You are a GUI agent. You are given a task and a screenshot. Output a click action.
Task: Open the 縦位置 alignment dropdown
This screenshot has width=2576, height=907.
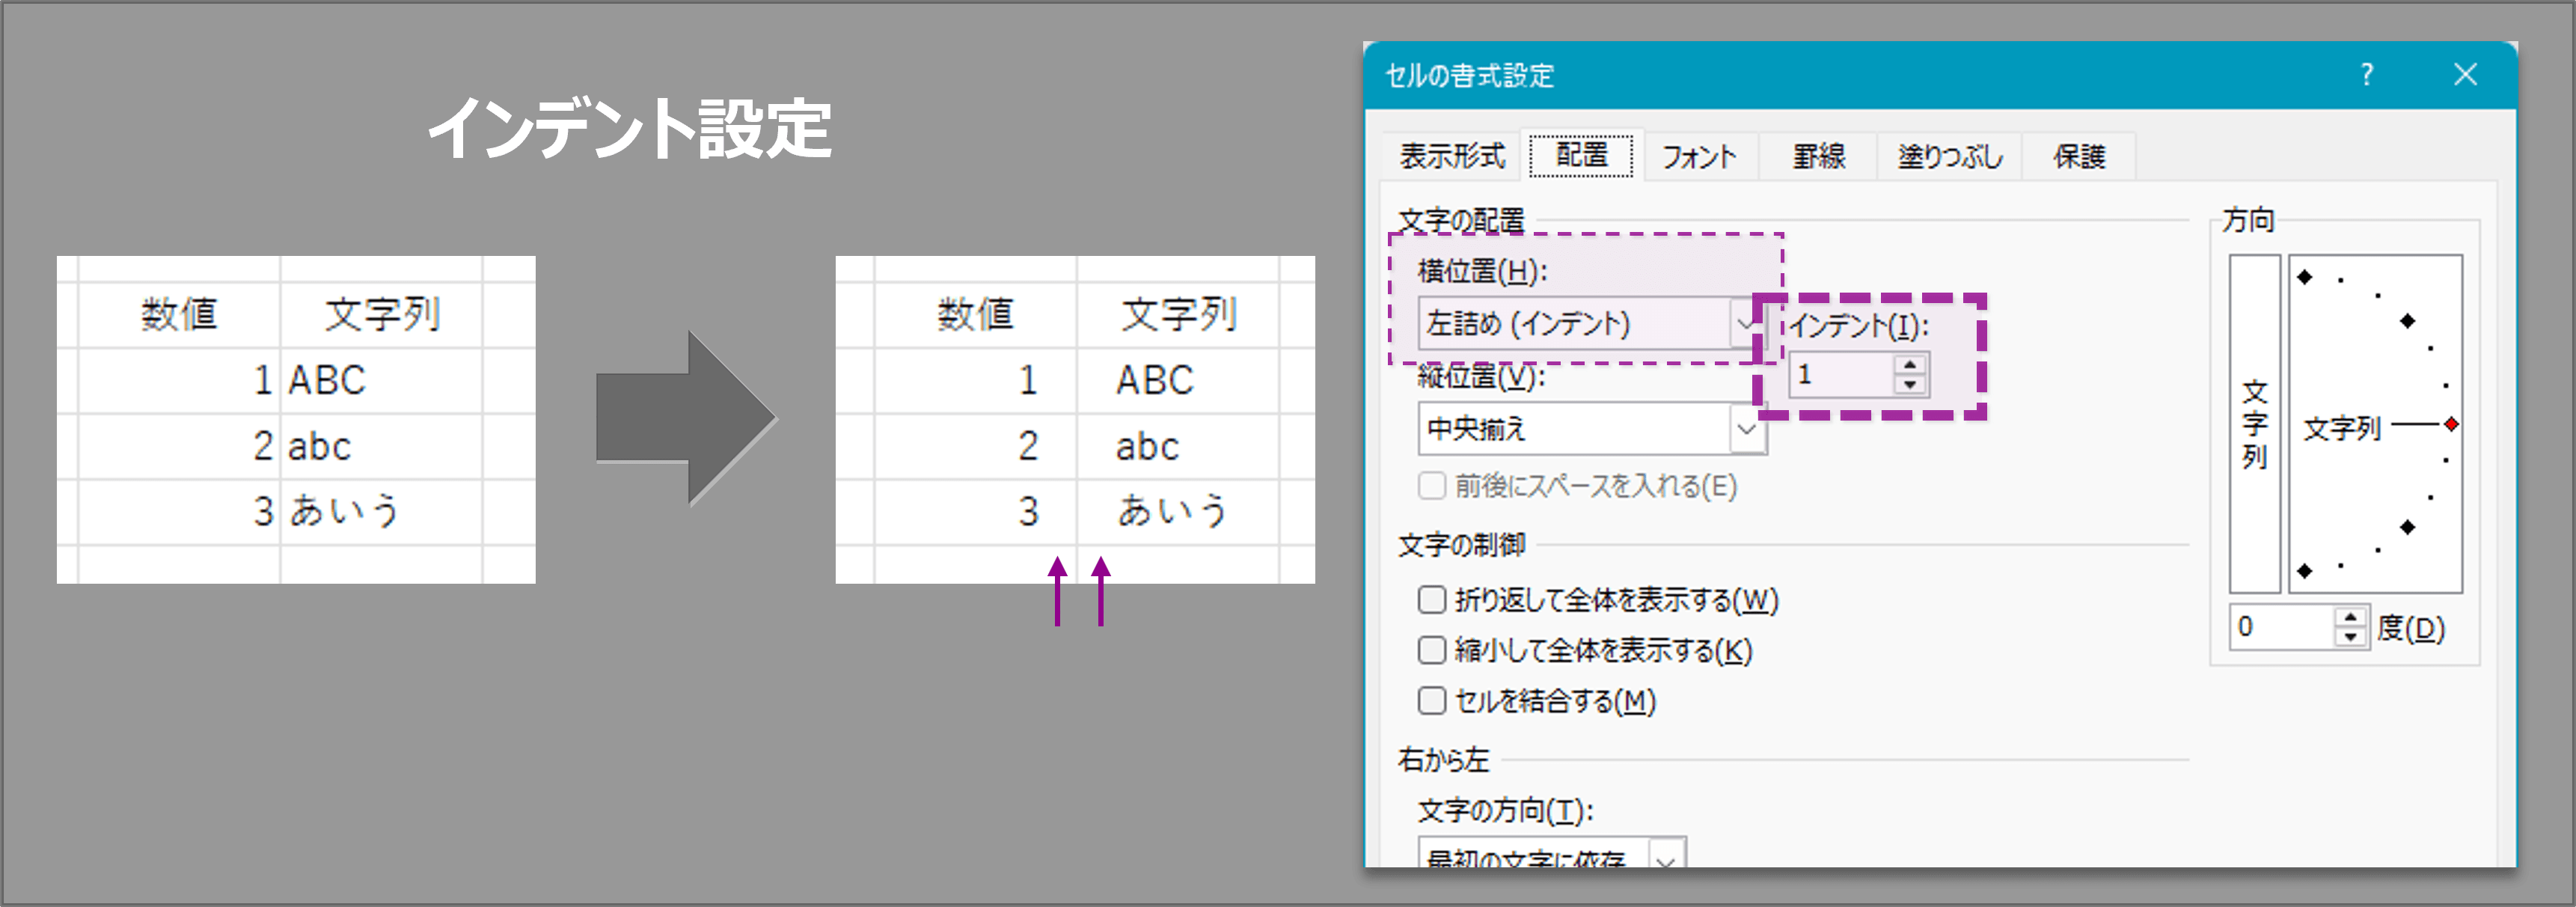[1750, 430]
